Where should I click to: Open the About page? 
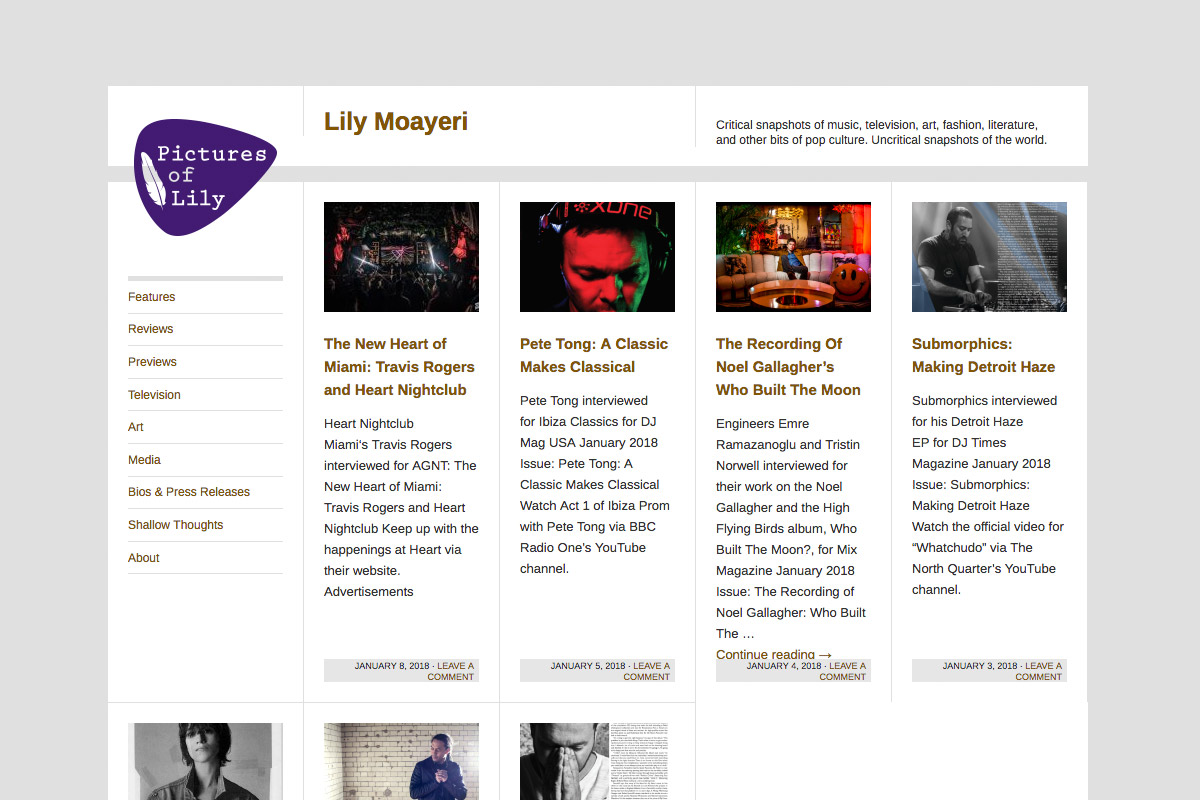144,558
